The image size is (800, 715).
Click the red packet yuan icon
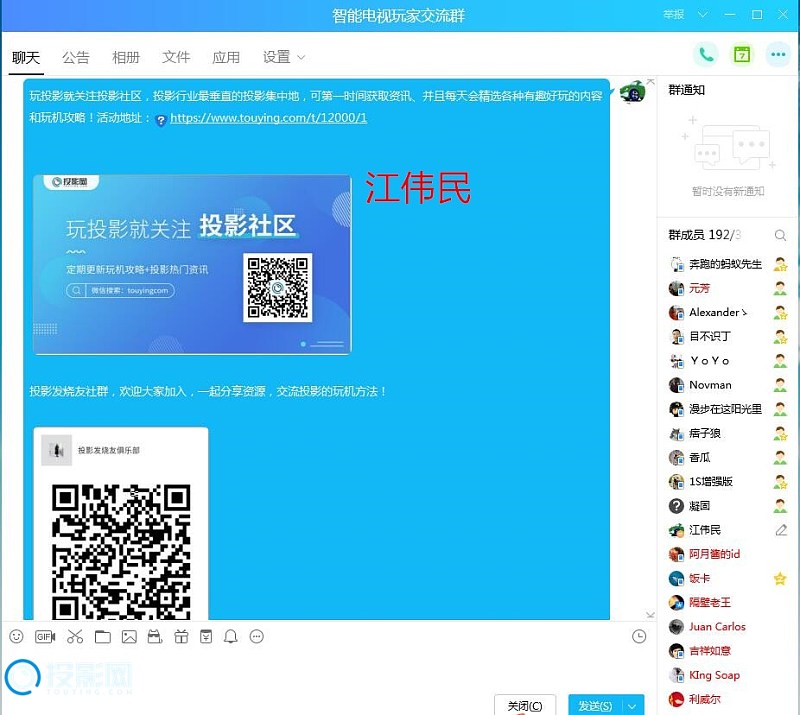(x=206, y=636)
